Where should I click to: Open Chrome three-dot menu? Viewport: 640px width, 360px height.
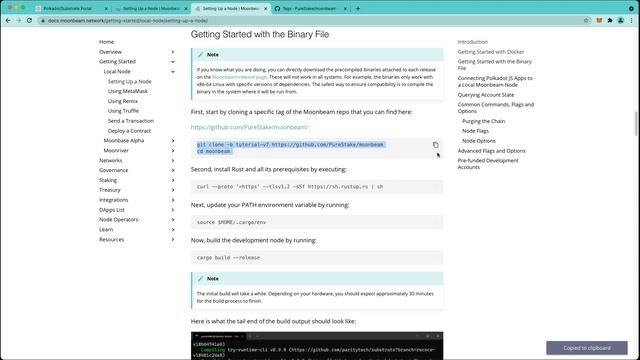[x=631, y=20]
